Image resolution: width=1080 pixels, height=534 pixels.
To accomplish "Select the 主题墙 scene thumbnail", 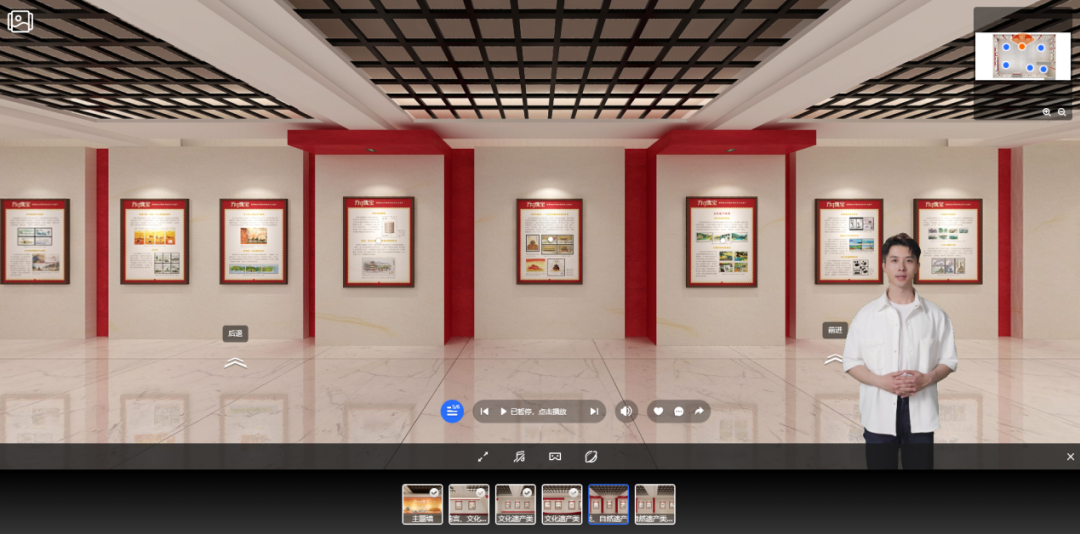I will pos(422,504).
